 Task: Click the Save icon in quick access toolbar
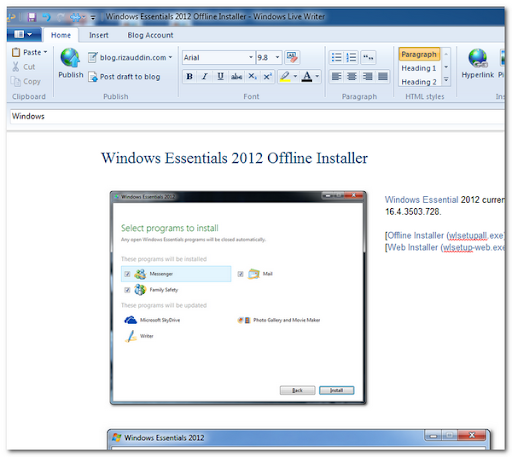pos(32,17)
